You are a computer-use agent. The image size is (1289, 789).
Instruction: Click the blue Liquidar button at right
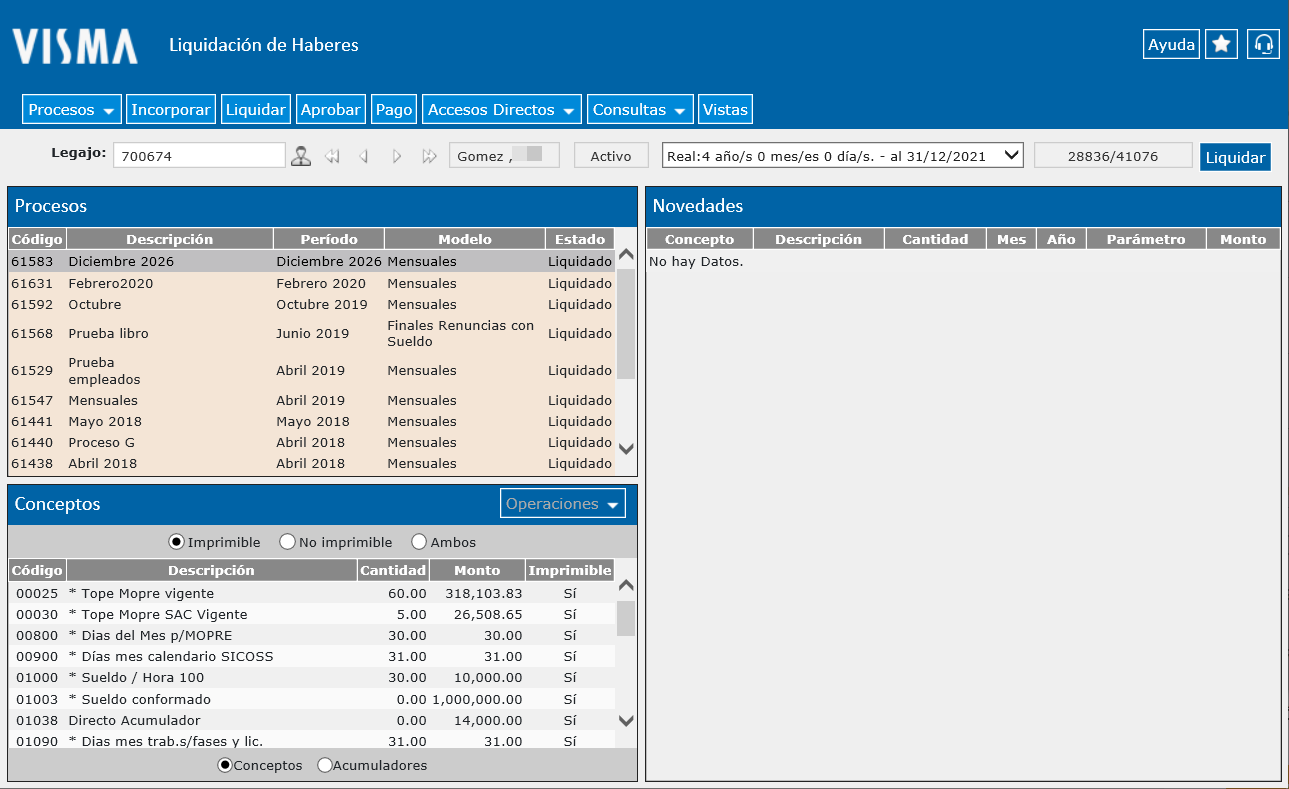[1235, 157]
